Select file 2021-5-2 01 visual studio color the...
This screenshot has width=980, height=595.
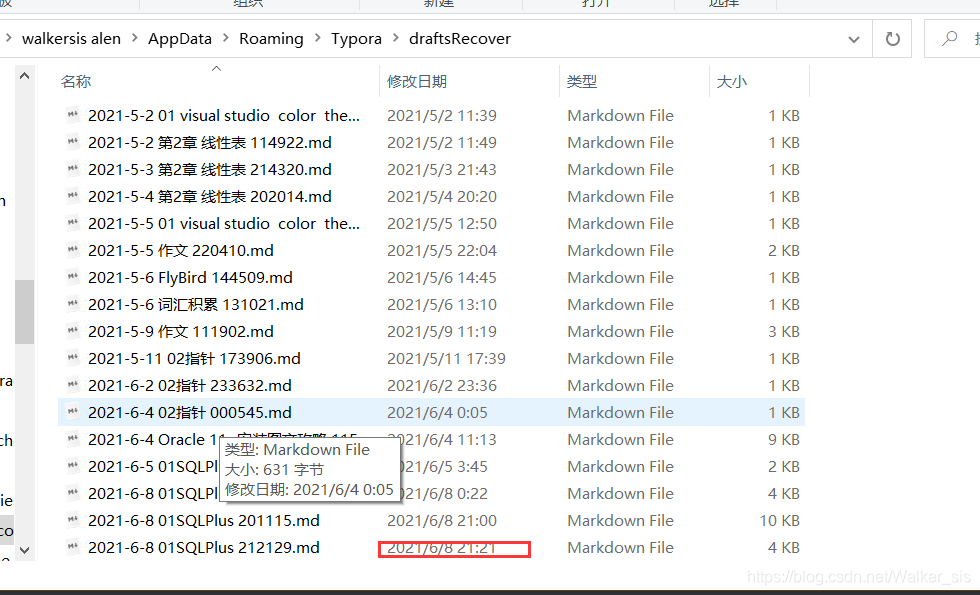(x=224, y=116)
